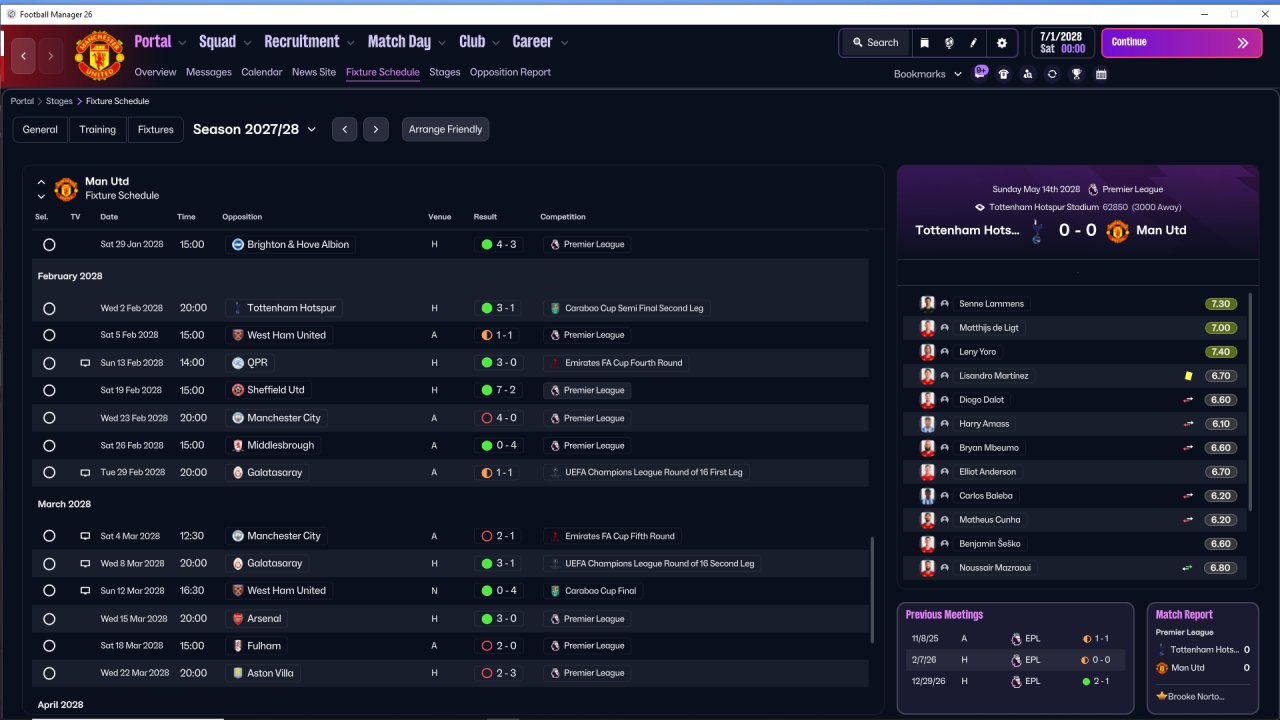Click the Arsenal badge in the fixture list
Image resolution: width=1280 pixels, height=720 pixels.
(238, 619)
